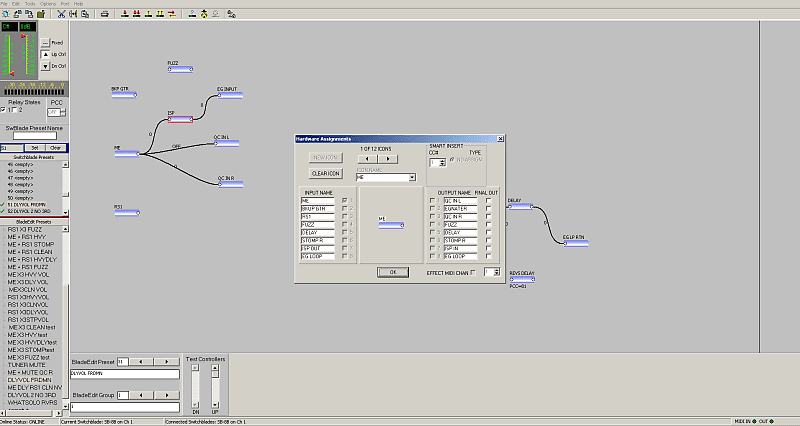Open the Options menu
This screenshot has width=800, height=426.
click(x=47, y=4)
